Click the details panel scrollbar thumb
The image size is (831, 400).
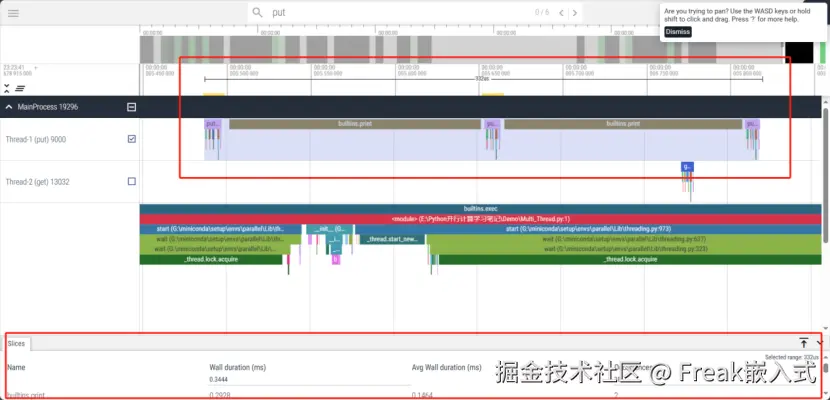tap(826, 368)
